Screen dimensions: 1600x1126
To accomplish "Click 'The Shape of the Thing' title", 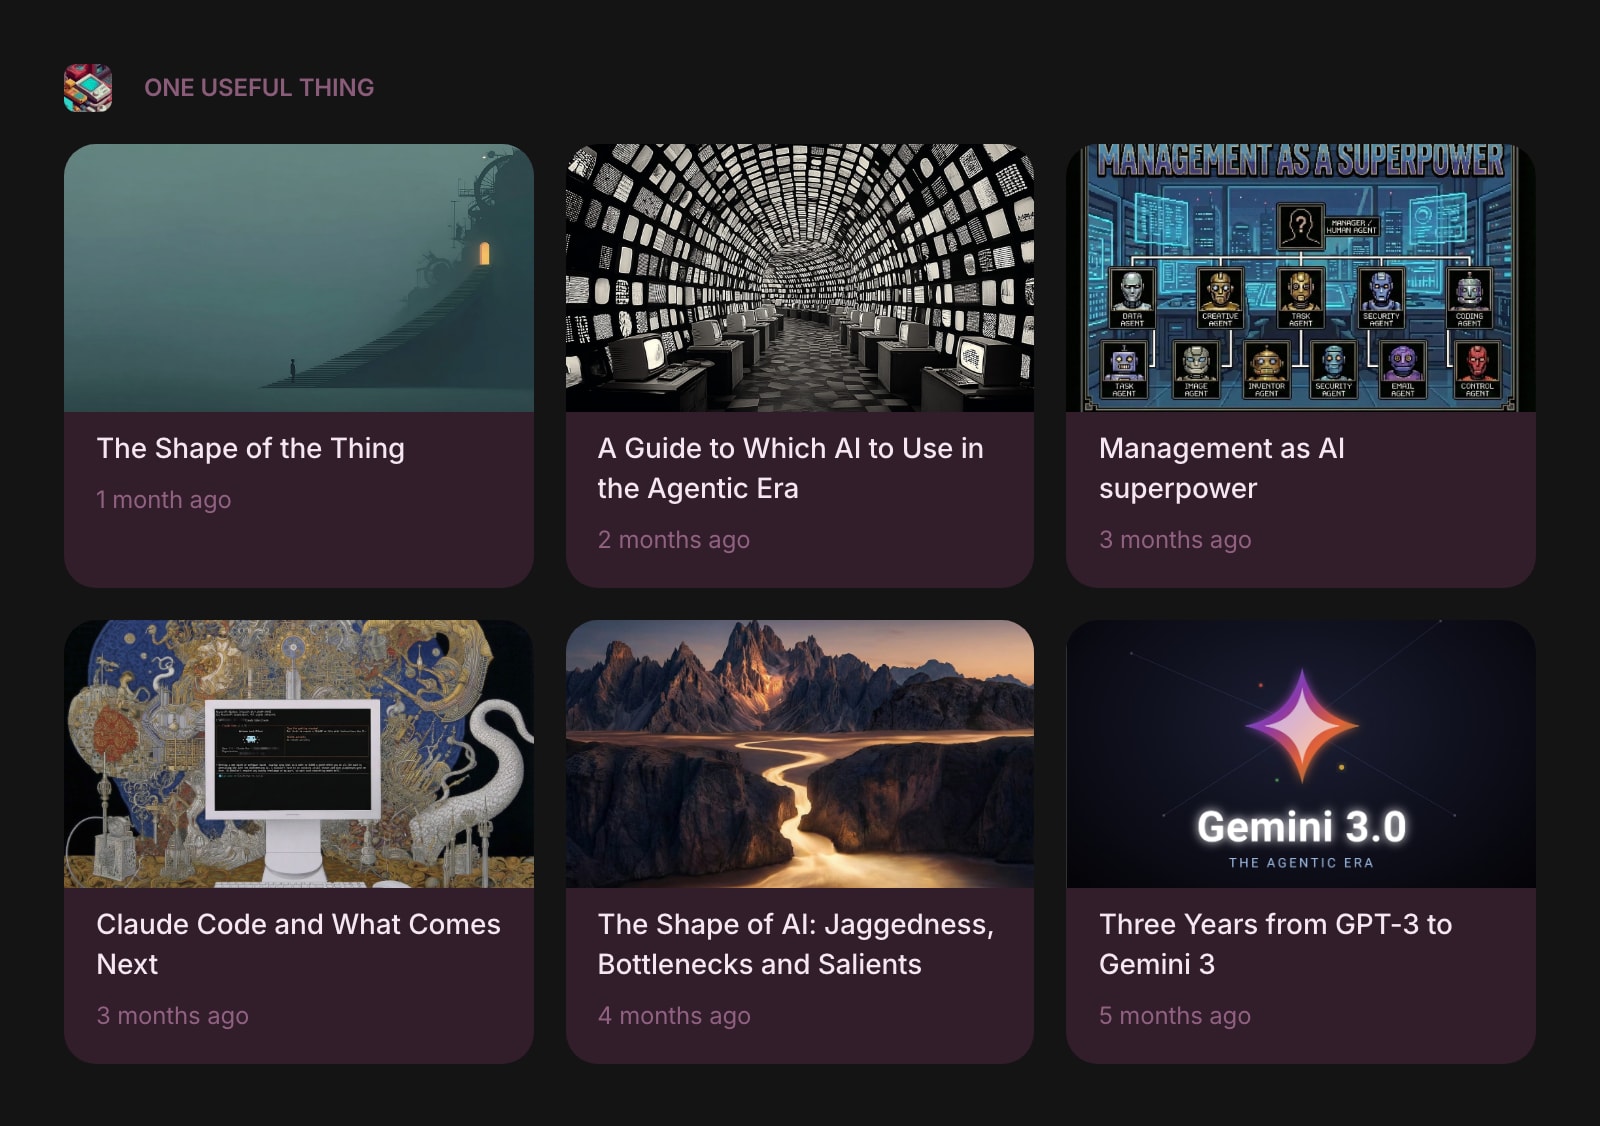I will pyautogui.click(x=250, y=448).
